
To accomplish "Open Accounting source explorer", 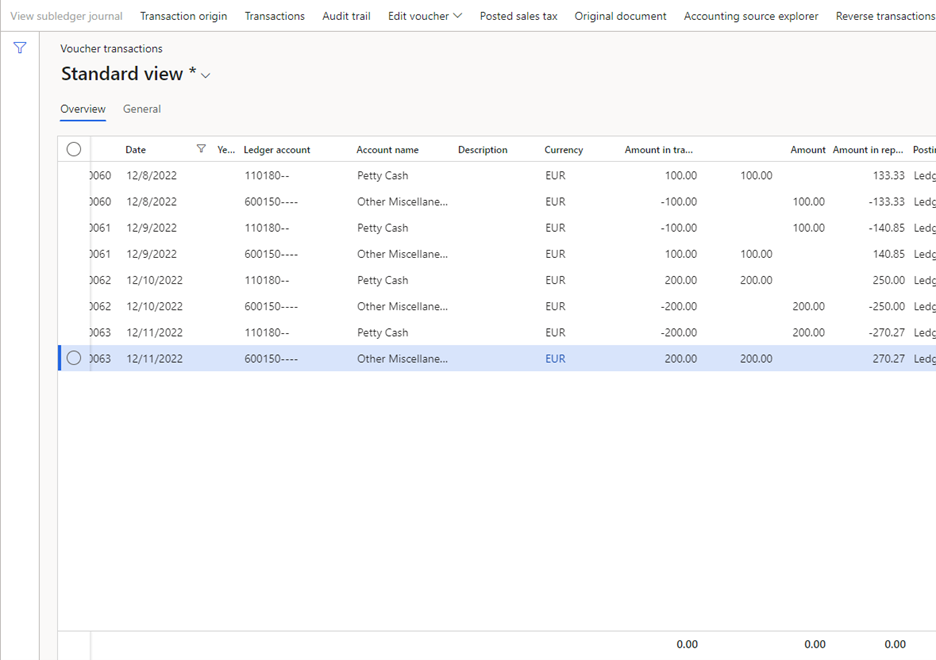I will pyautogui.click(x=751, y=16).
